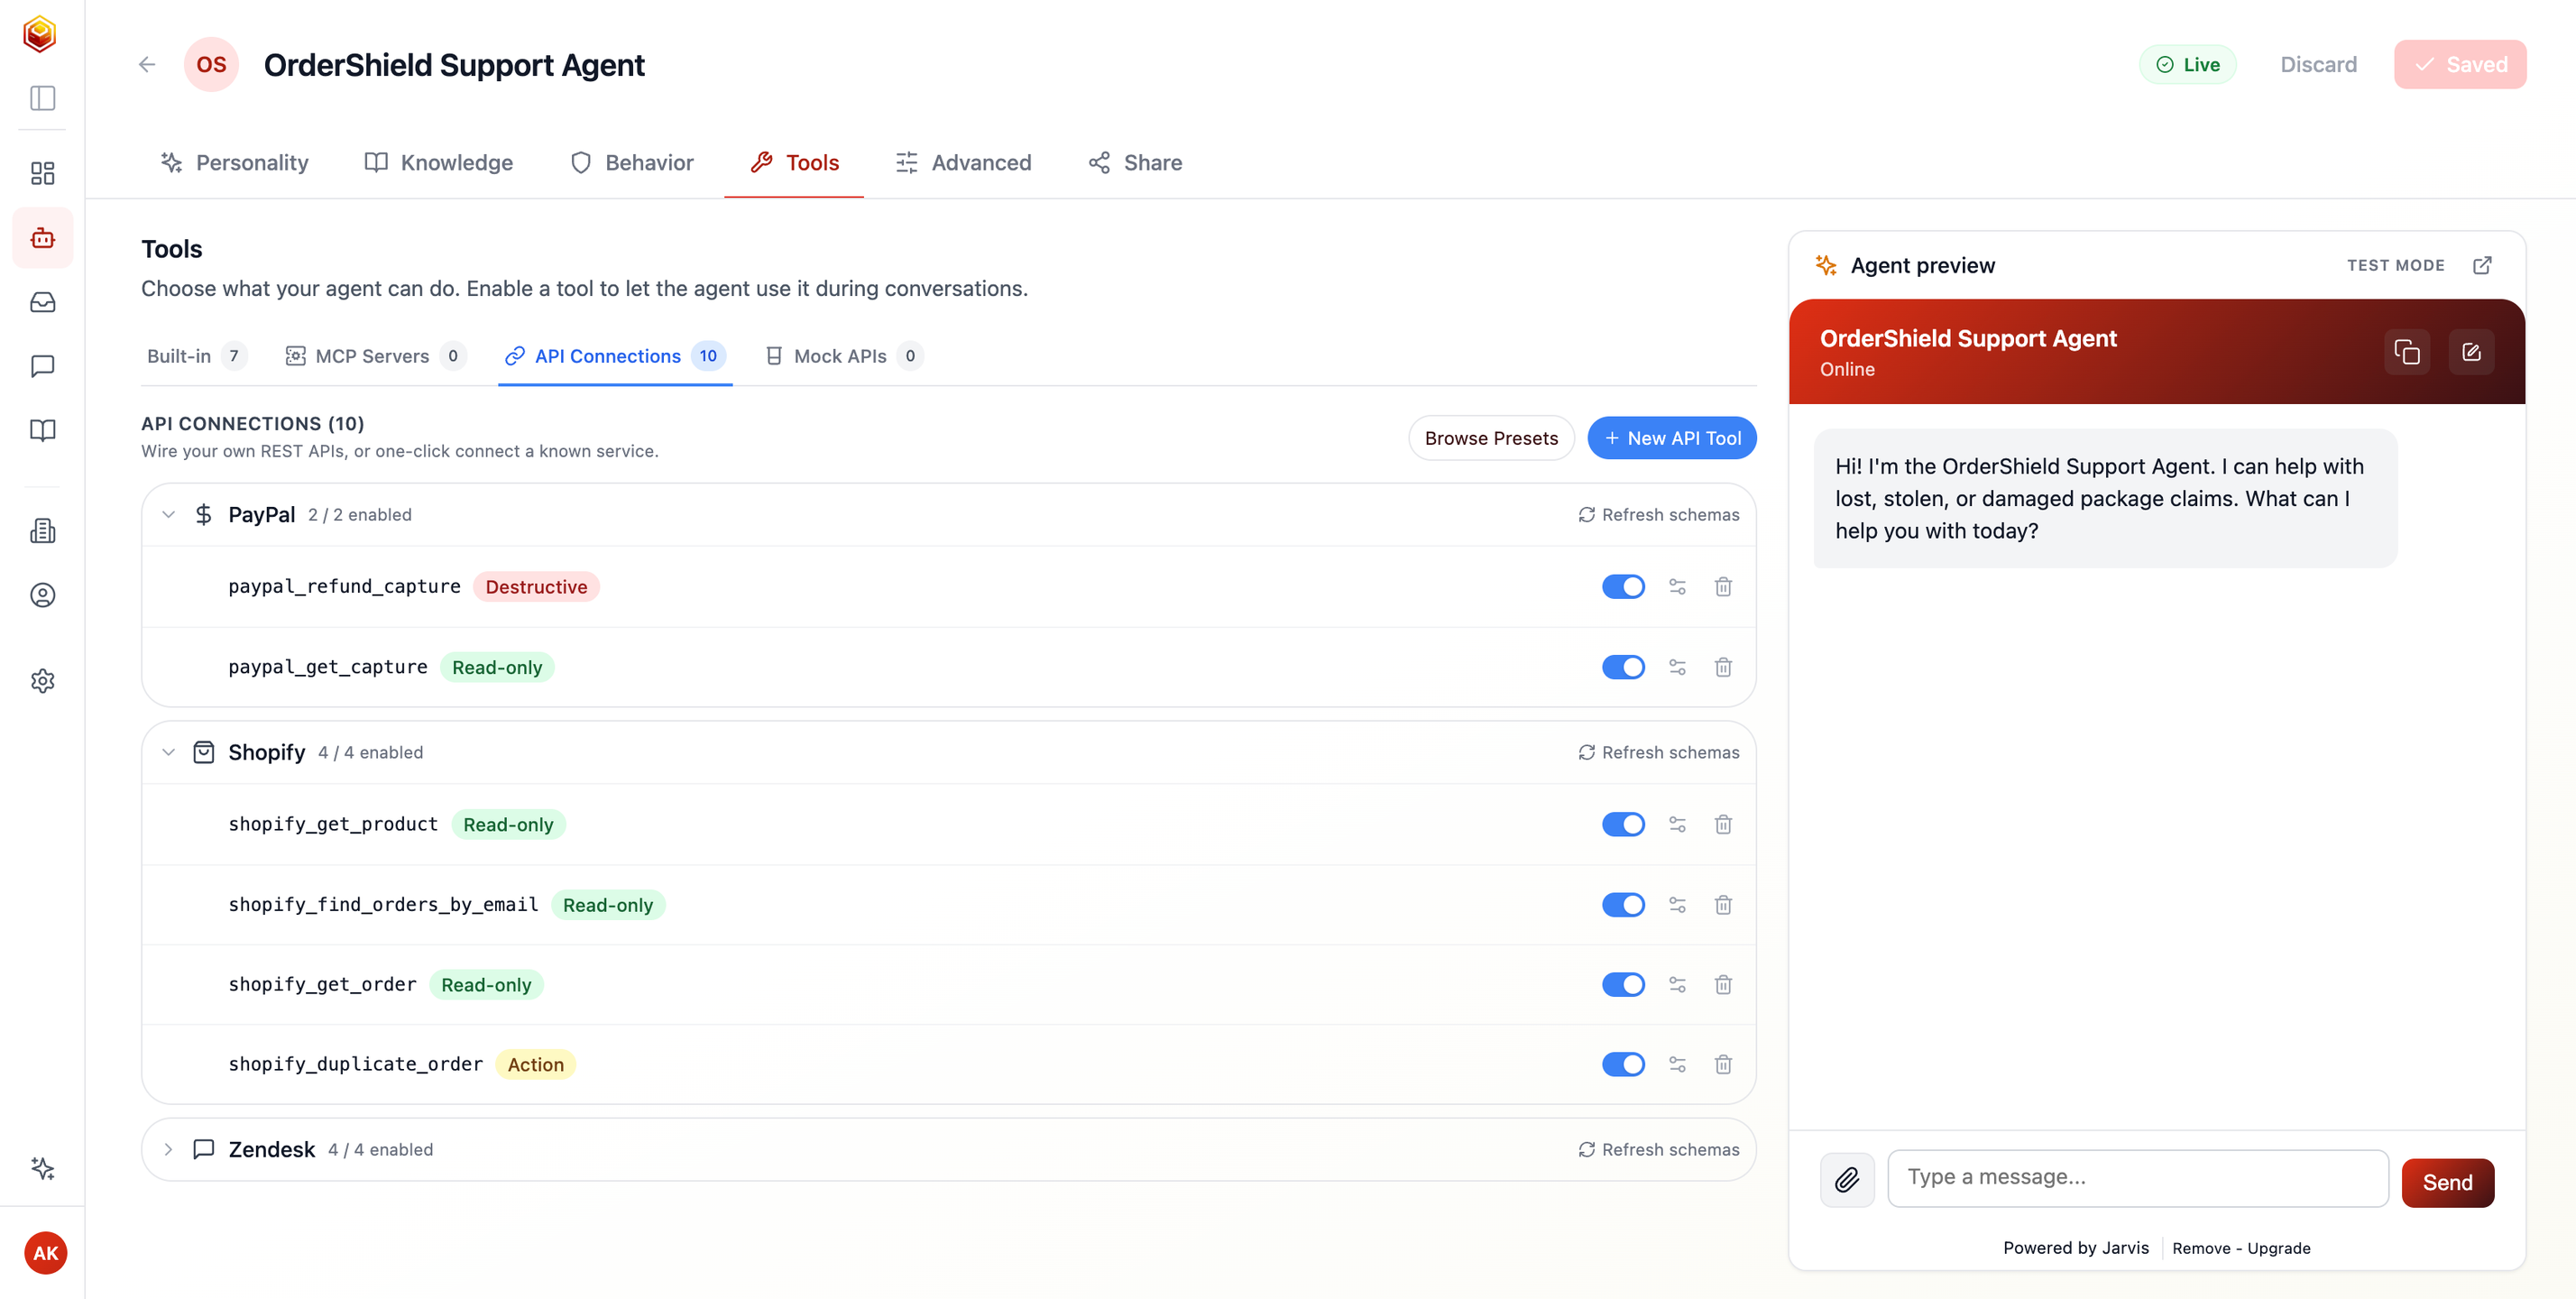2576x1299 pixels.
Task: Click the Saved button
Action: (2460, 65)
